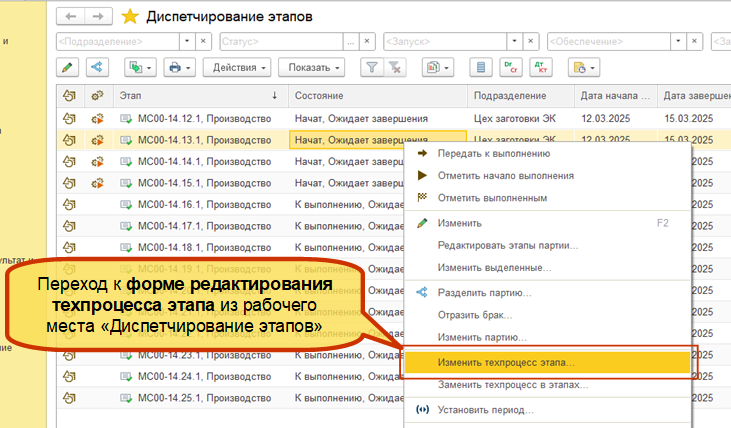Click start date 12.03.2025 in first row

tap(606, 118)
